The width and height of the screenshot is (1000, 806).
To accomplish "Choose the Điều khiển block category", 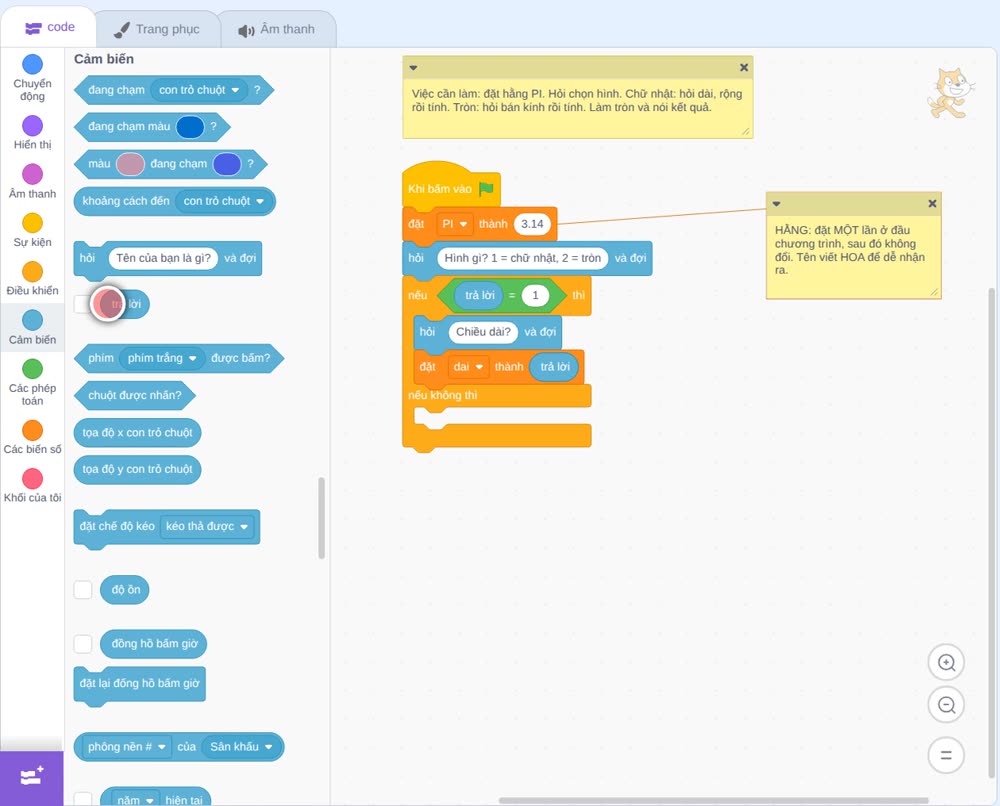I will [x=33, y=279].
